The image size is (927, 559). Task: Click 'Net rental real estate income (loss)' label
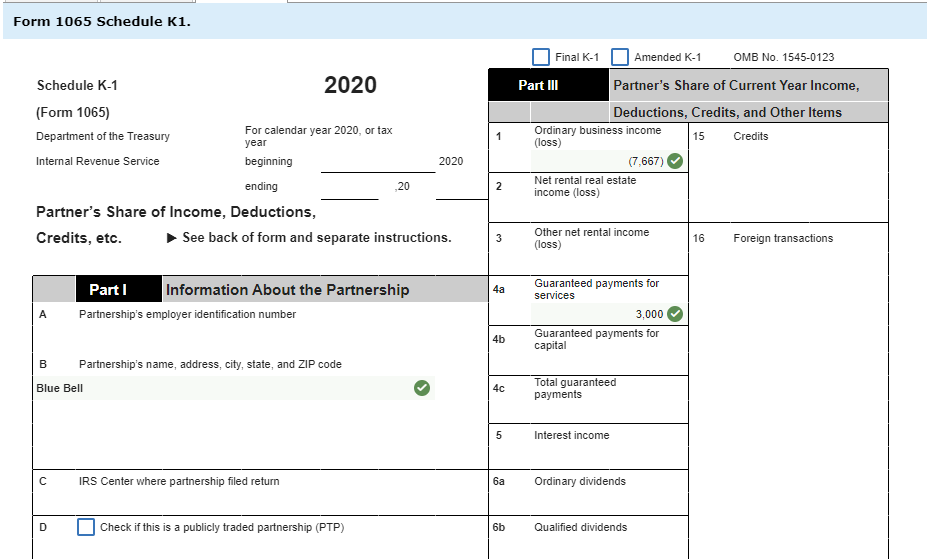pos(585,186)
